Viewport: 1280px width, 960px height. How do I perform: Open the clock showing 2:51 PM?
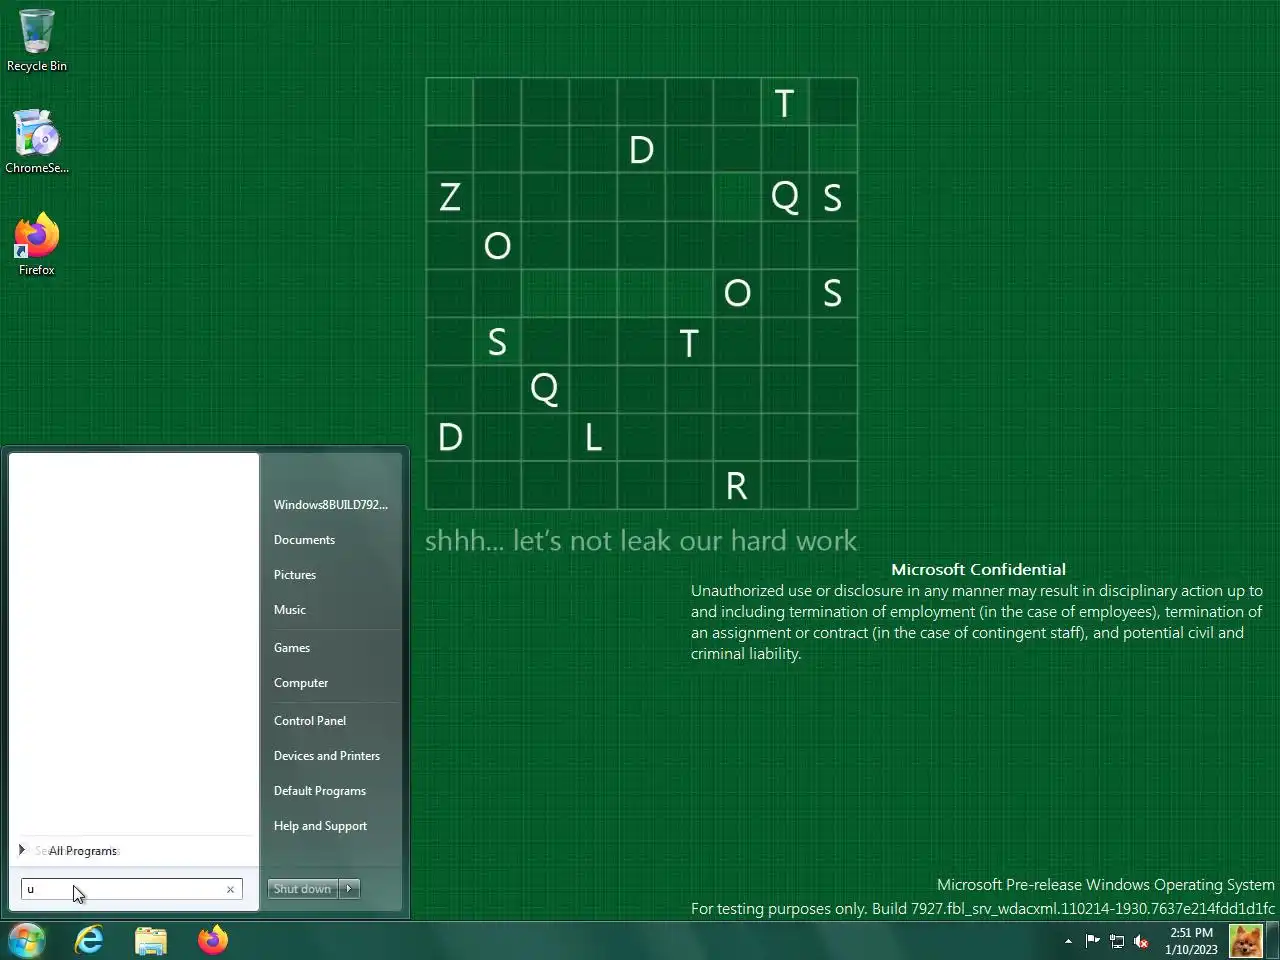[x=1191, y=941]
